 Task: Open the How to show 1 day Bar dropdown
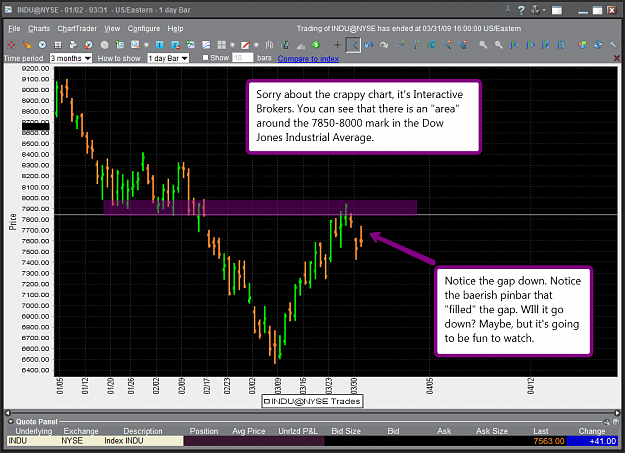tap(168, 58)
